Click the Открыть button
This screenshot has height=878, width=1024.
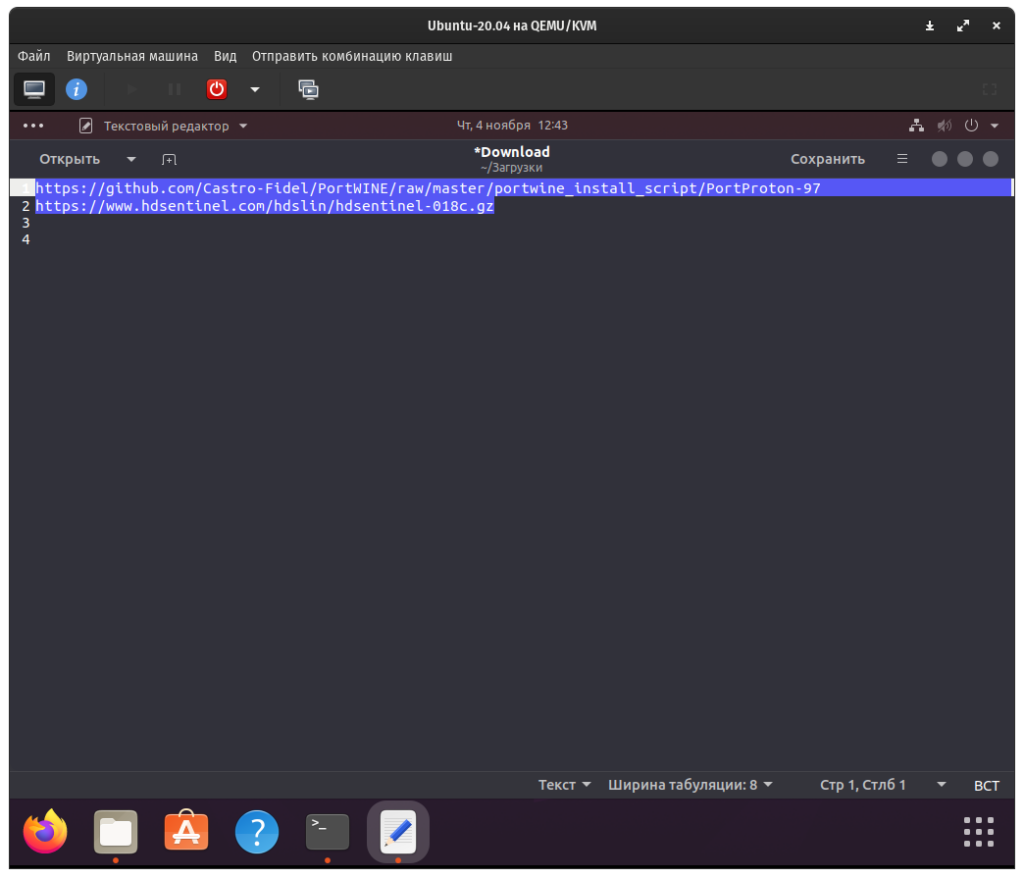coord(70,159)
